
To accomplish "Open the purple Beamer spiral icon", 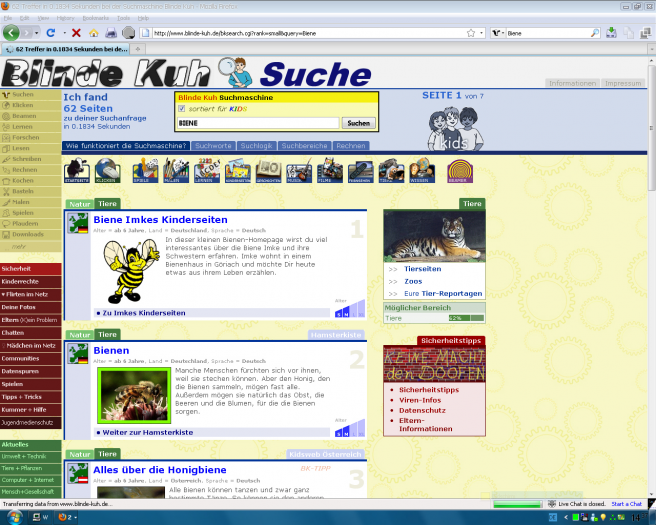I will (x=460, y=170).
